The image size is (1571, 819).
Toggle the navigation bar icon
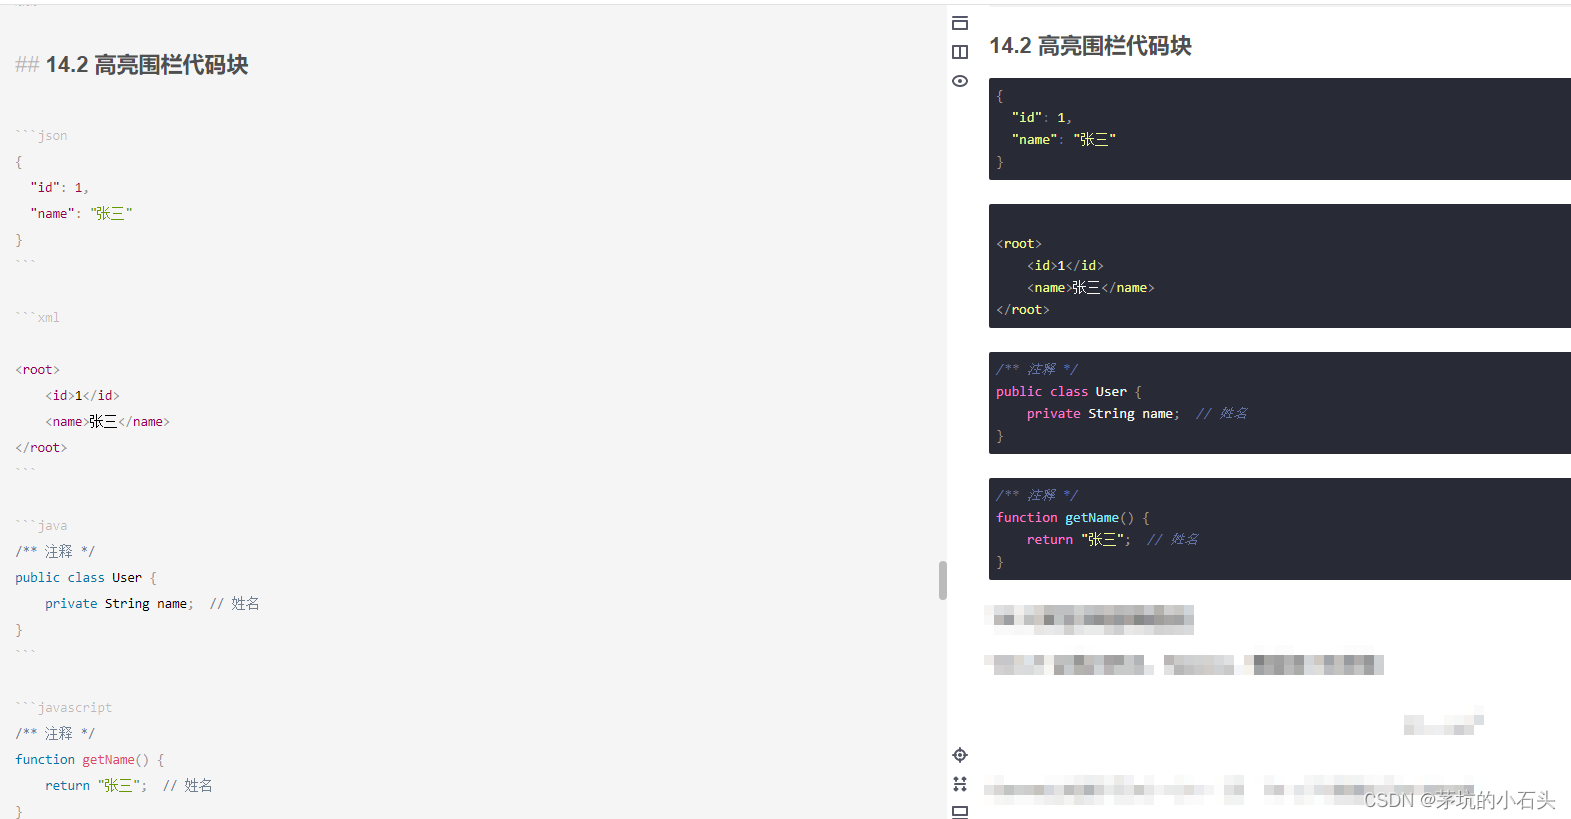[960, 23]
